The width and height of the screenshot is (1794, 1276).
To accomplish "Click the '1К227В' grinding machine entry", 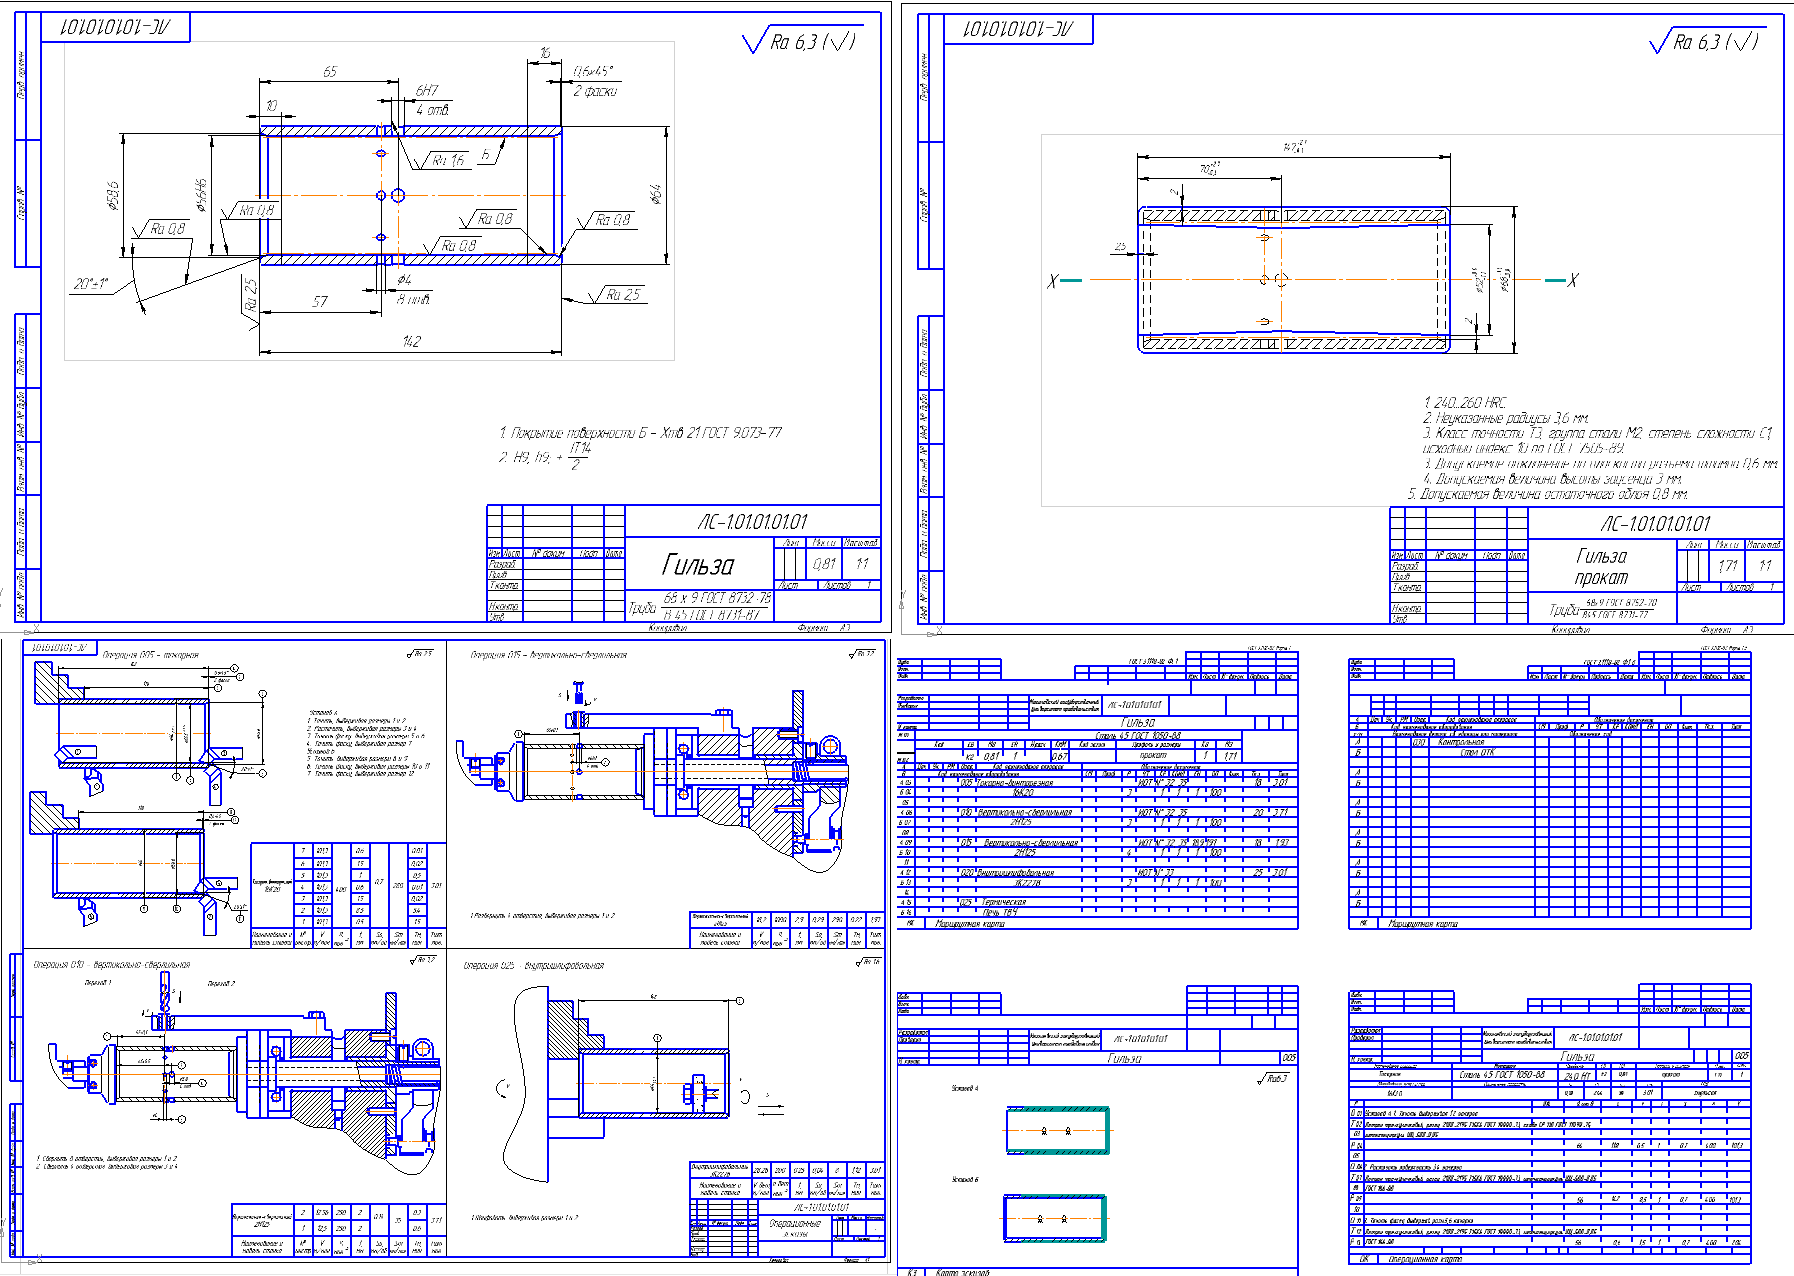I will (x=1029, y=882).
